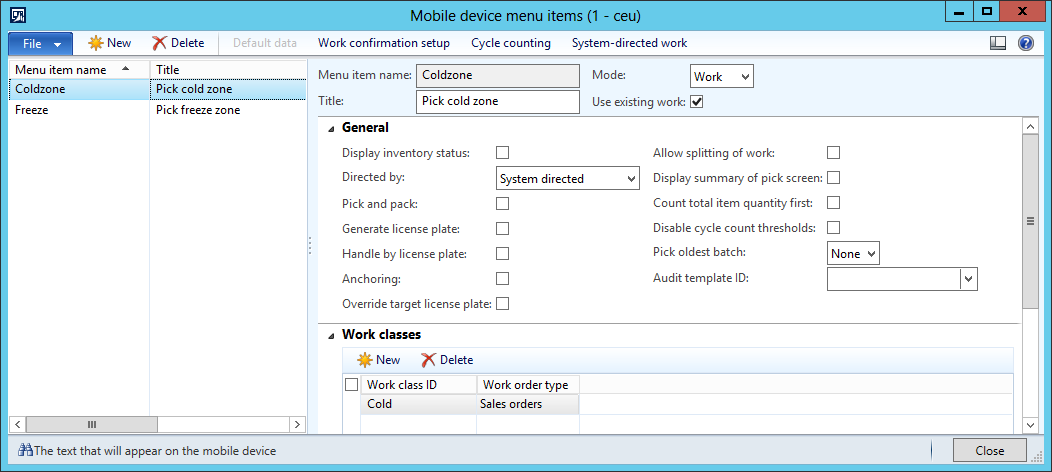Screen dimensions: 1052x472
Task: Open the help question mark icon
Action: [x=1025, y=43]
